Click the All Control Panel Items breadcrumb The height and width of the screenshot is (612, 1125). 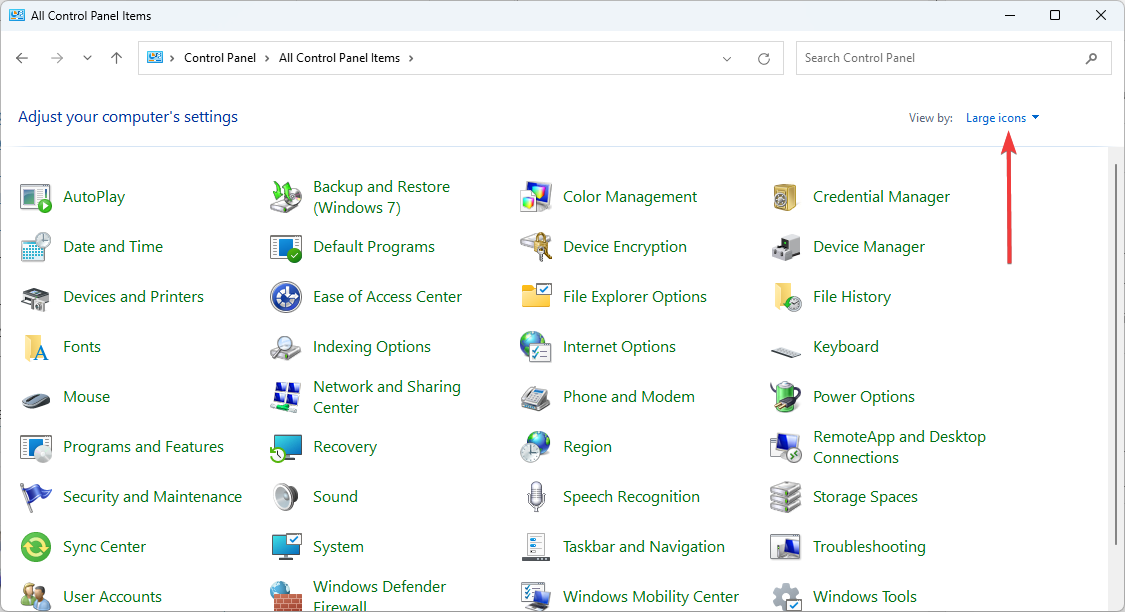pyautogui.click(x=339, y=58)
